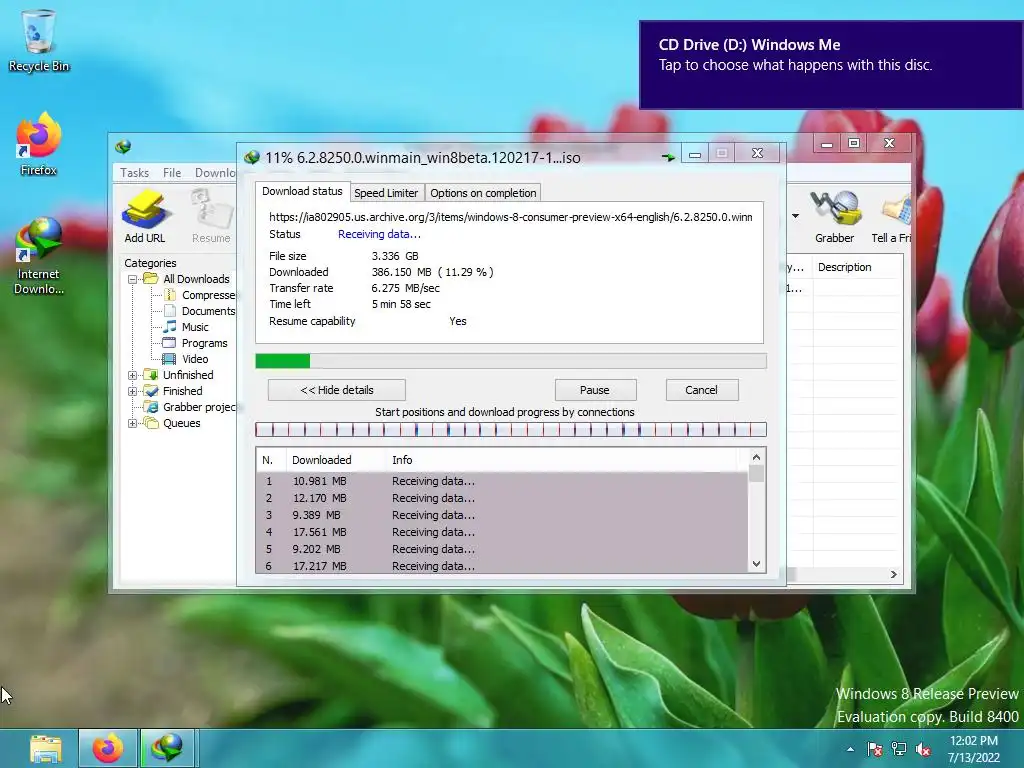Click the network tray icon
Viewport: 1024px width, 768px height.
pyautogui.click(x=899, y=749)
